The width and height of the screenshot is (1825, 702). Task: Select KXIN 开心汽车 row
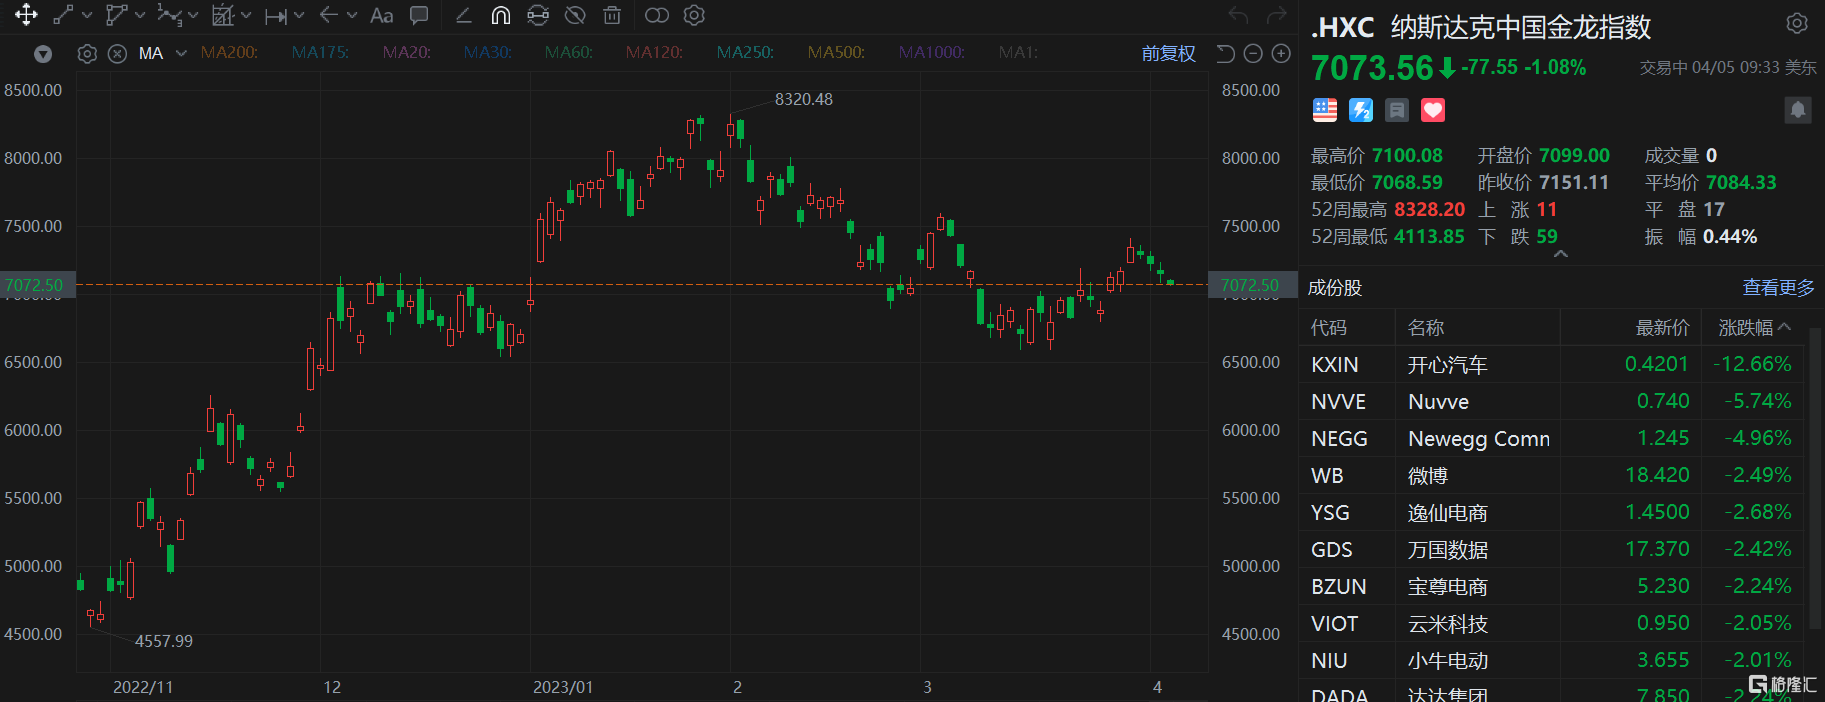click(x=1553, y=364)
